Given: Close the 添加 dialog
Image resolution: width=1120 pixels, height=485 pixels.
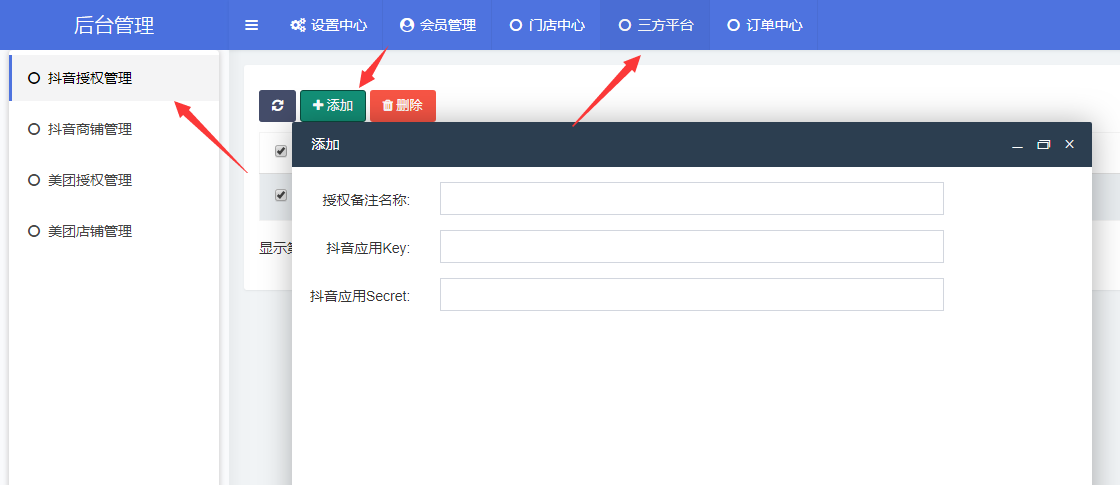Looking at the screenshot, I should (1069, 144).
